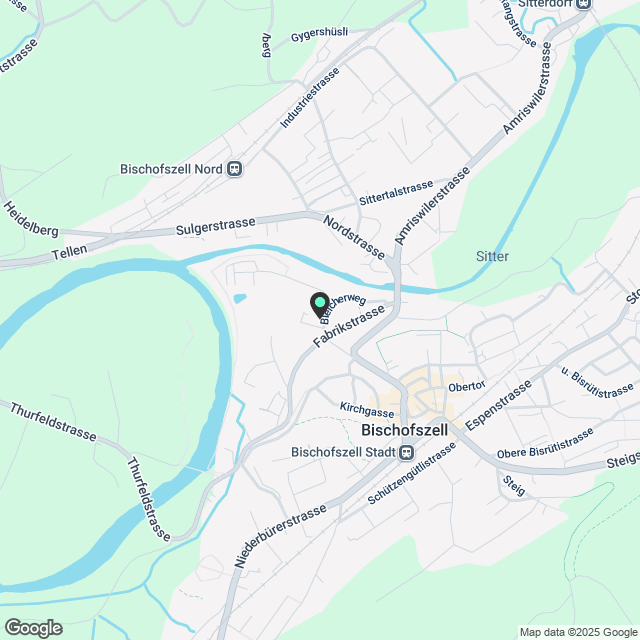The height and width of the screenshot is (640, 640).
Task: Select the Schützengütlistrasse street label
Action: (411, 473)
